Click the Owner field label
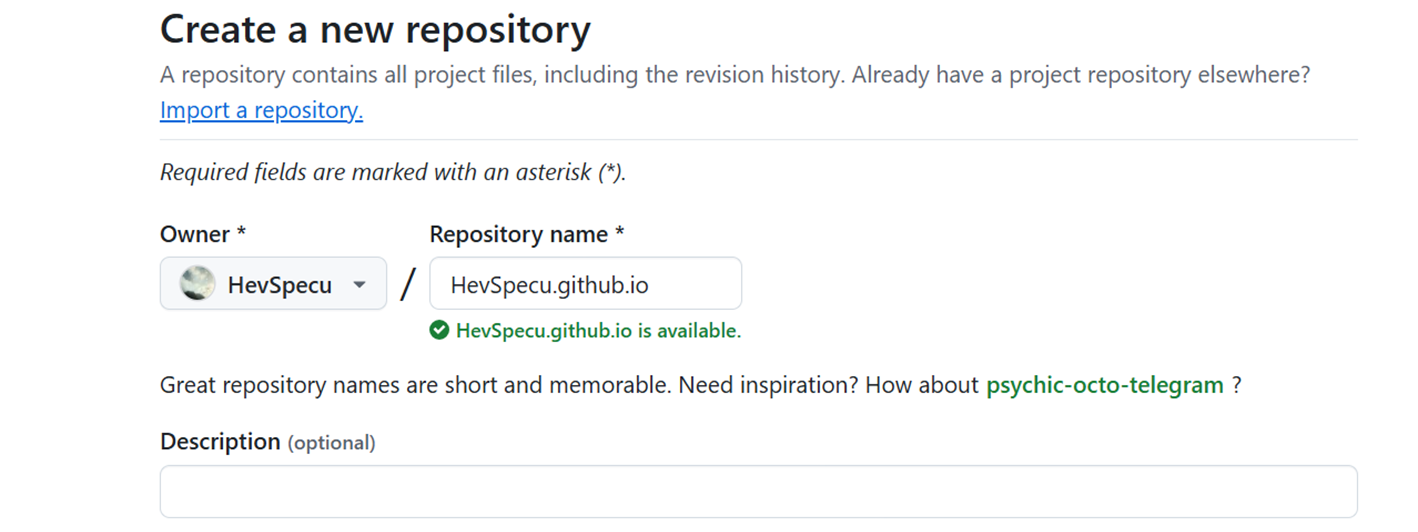This screenshot has height=532, width=1418. 203,234
